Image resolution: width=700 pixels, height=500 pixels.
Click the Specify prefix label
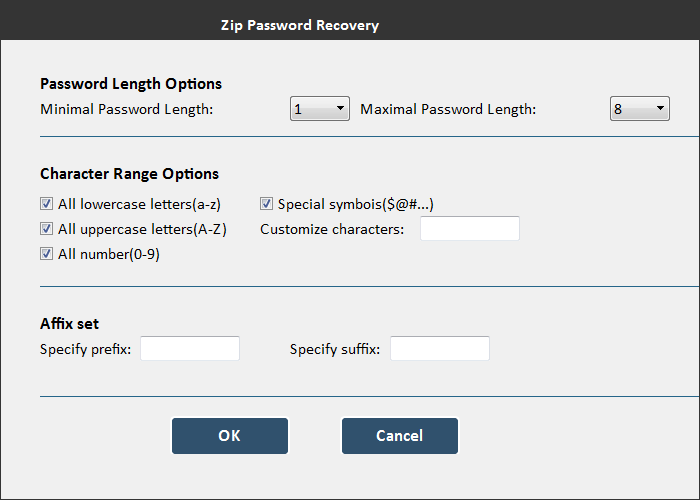pos(86,349)
